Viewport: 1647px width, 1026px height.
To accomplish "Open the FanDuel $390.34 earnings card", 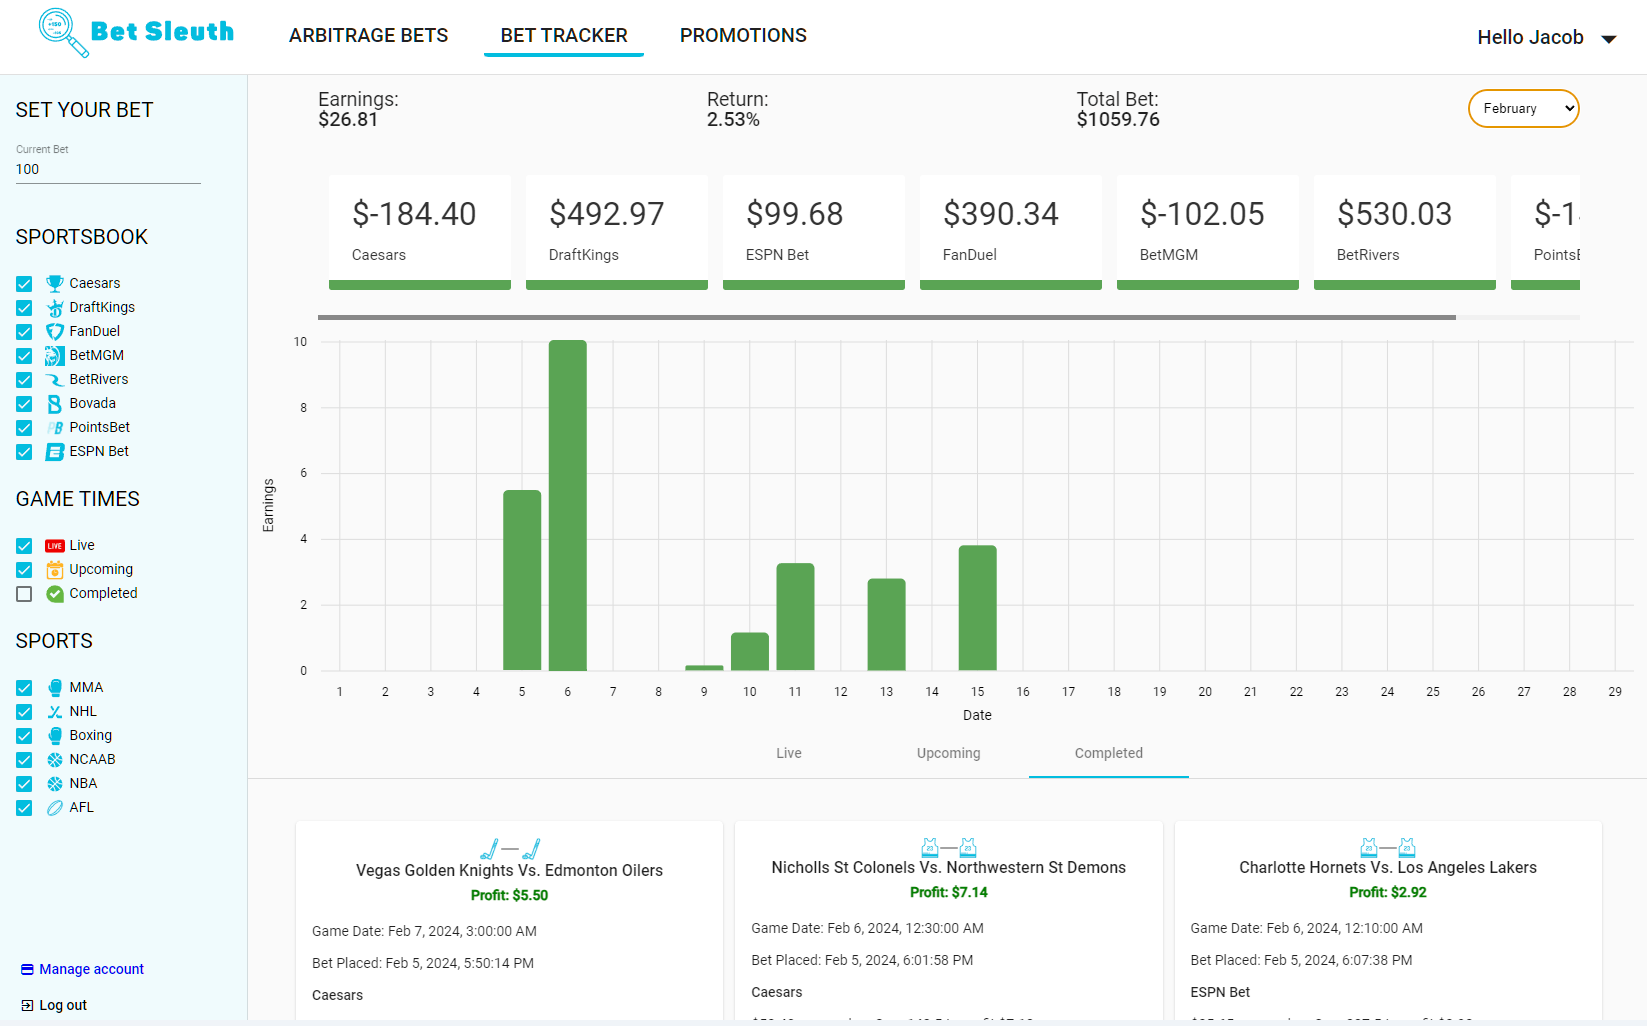I will [x=1011, y=232].
